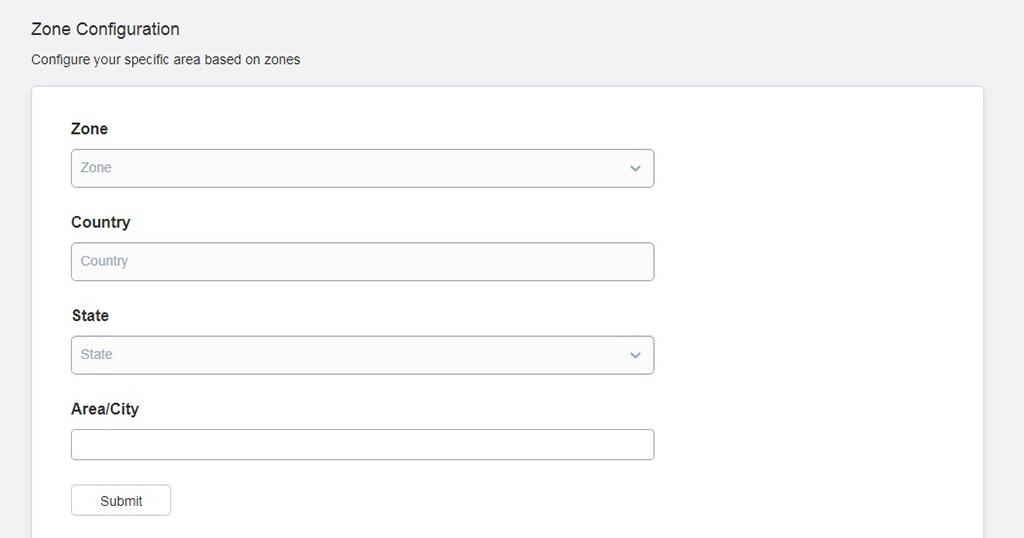
Task: Click into the Area/City text box
Action: [362, 445]
